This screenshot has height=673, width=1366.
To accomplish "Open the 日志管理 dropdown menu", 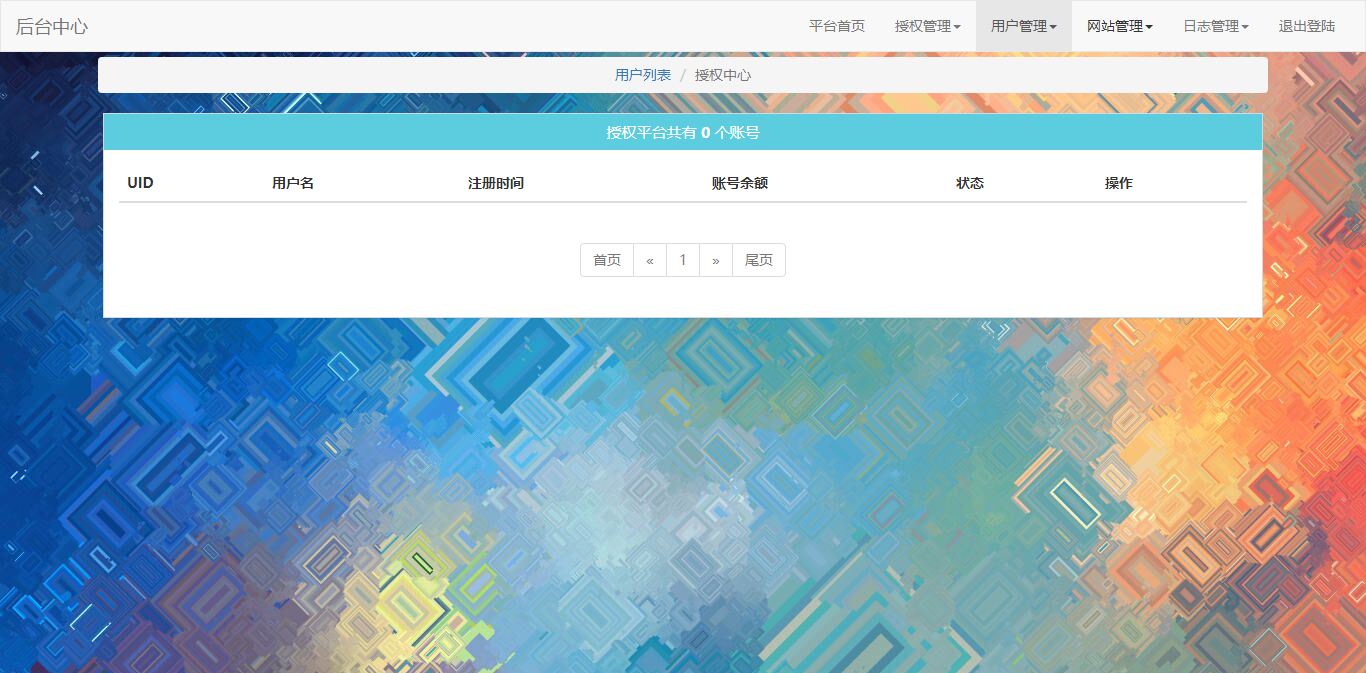I will pos(1215,26).
